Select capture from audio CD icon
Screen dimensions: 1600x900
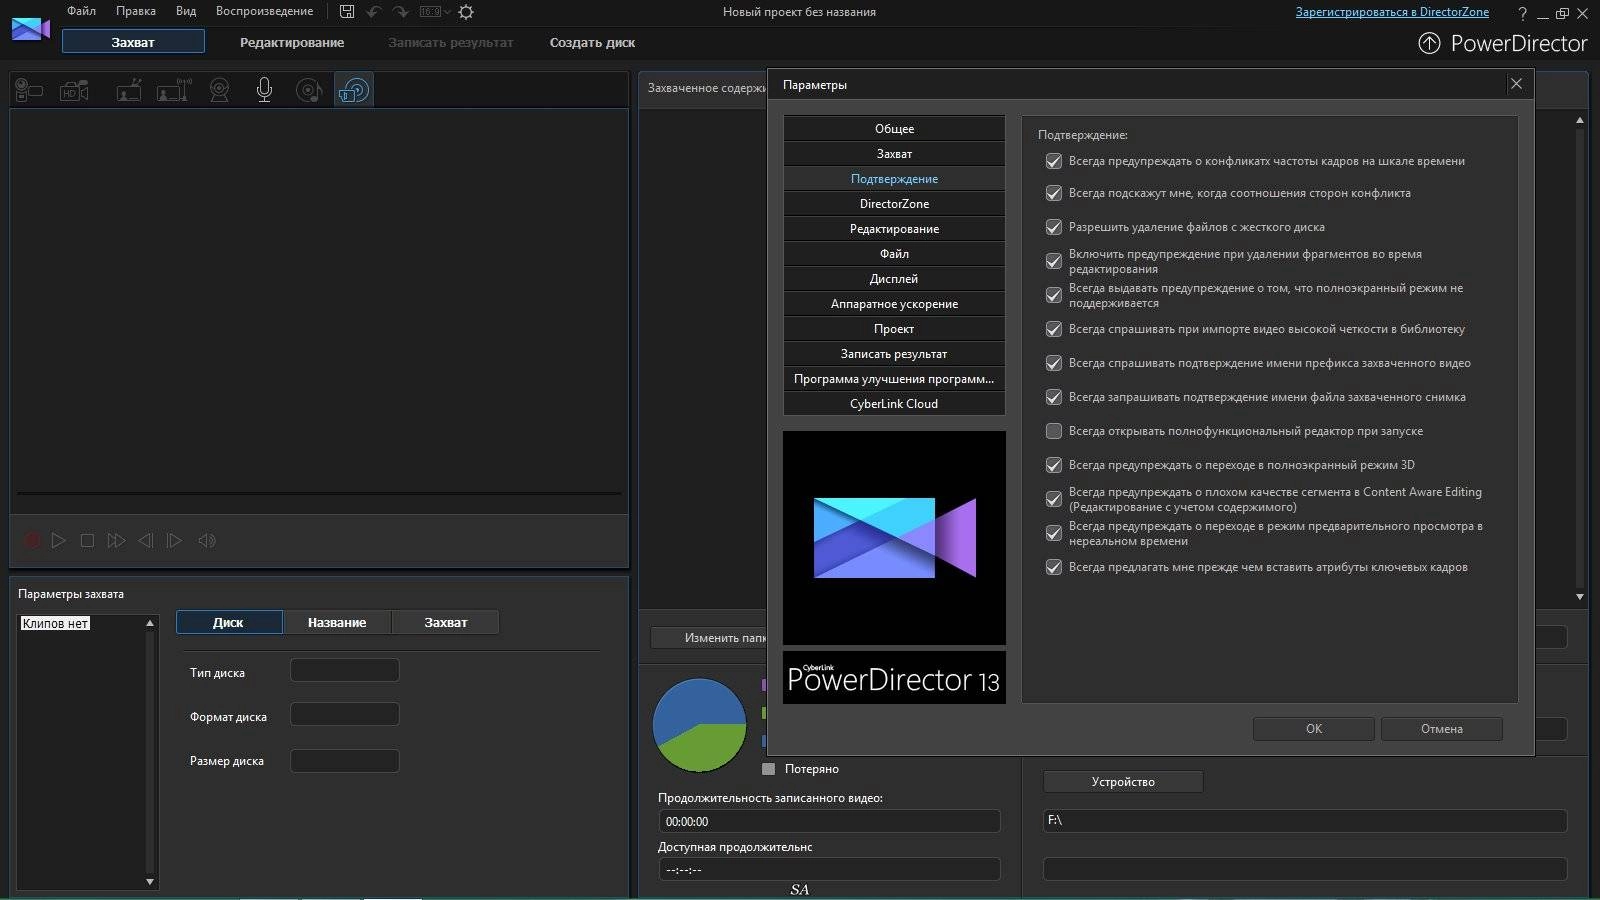pos(309,91)
